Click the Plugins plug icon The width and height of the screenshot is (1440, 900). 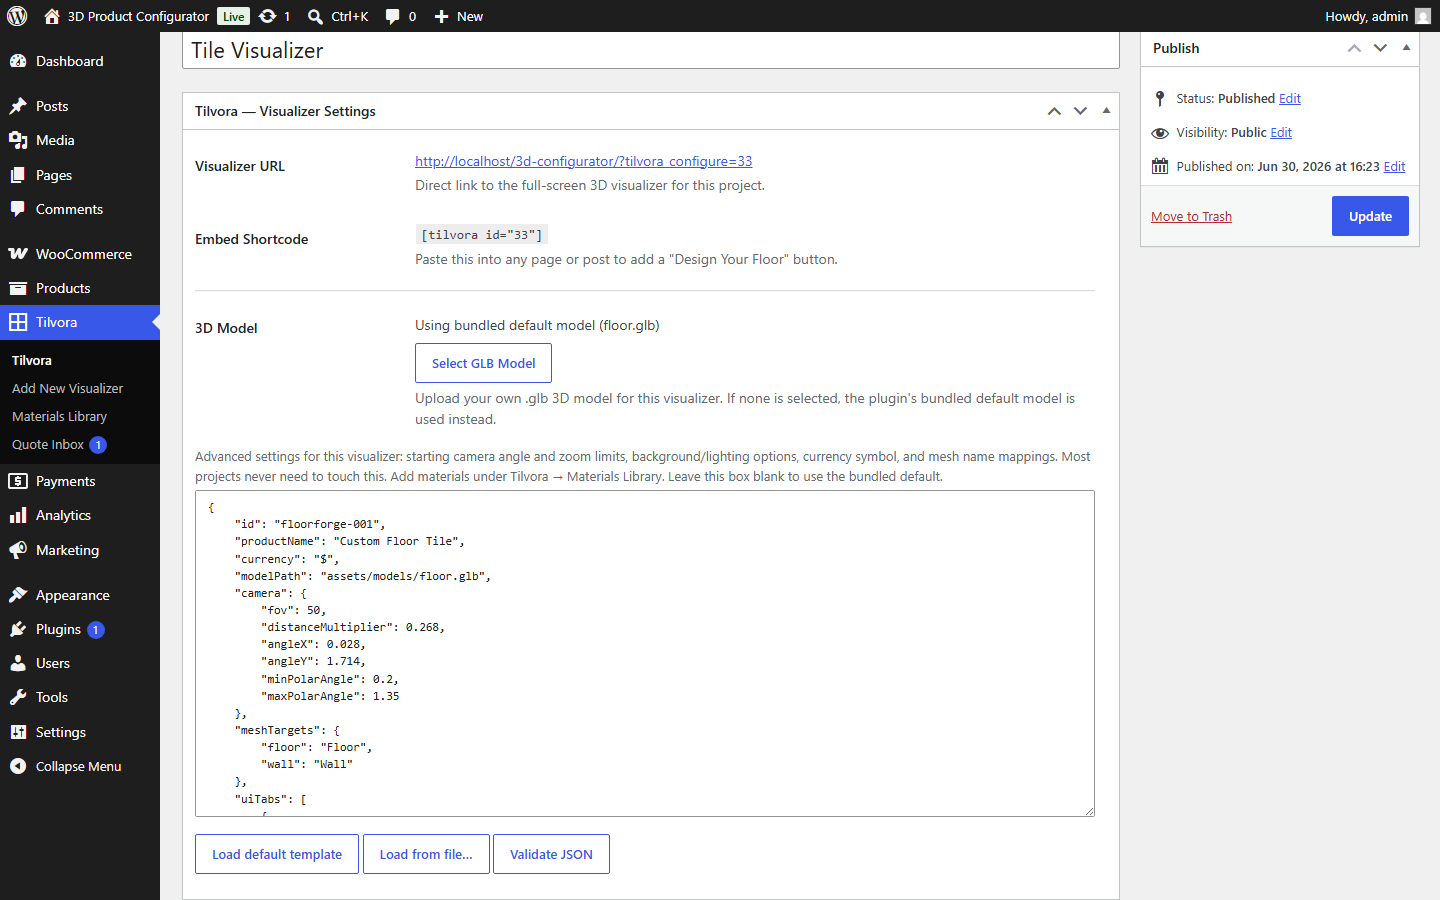(x=18, y=629)
